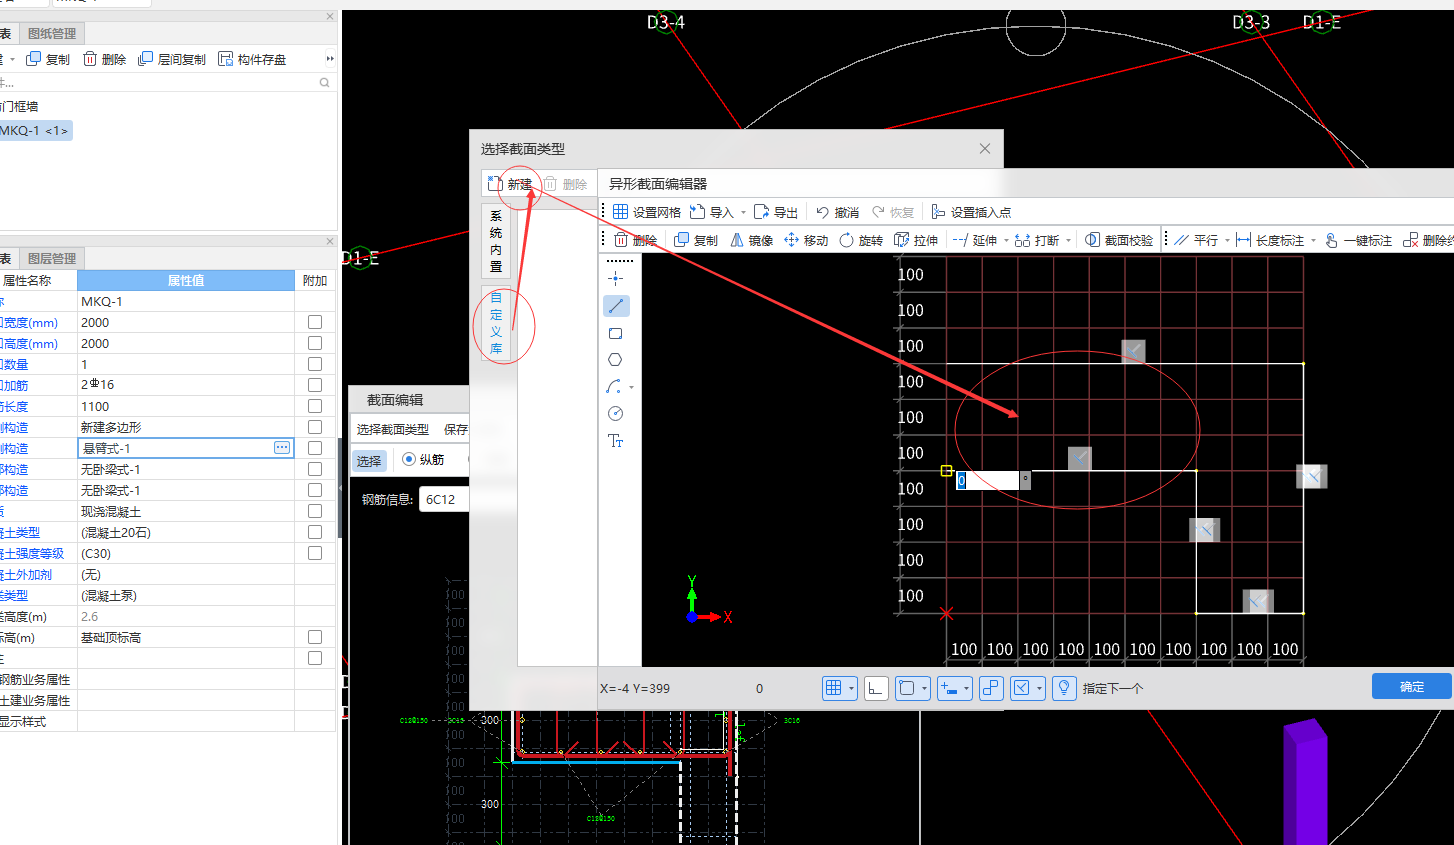Screen dimensions: 1454x845
Task: Select the 延伸 extend tool
Action: 975,240
